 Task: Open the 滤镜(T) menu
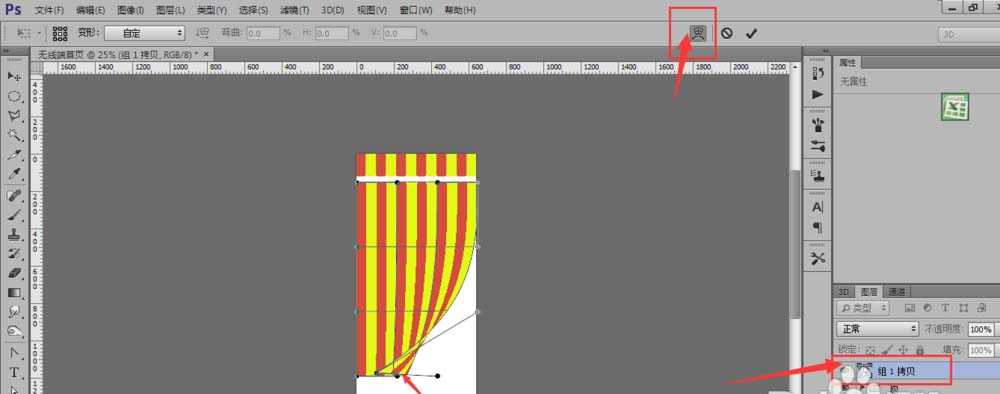pos(295,10)
